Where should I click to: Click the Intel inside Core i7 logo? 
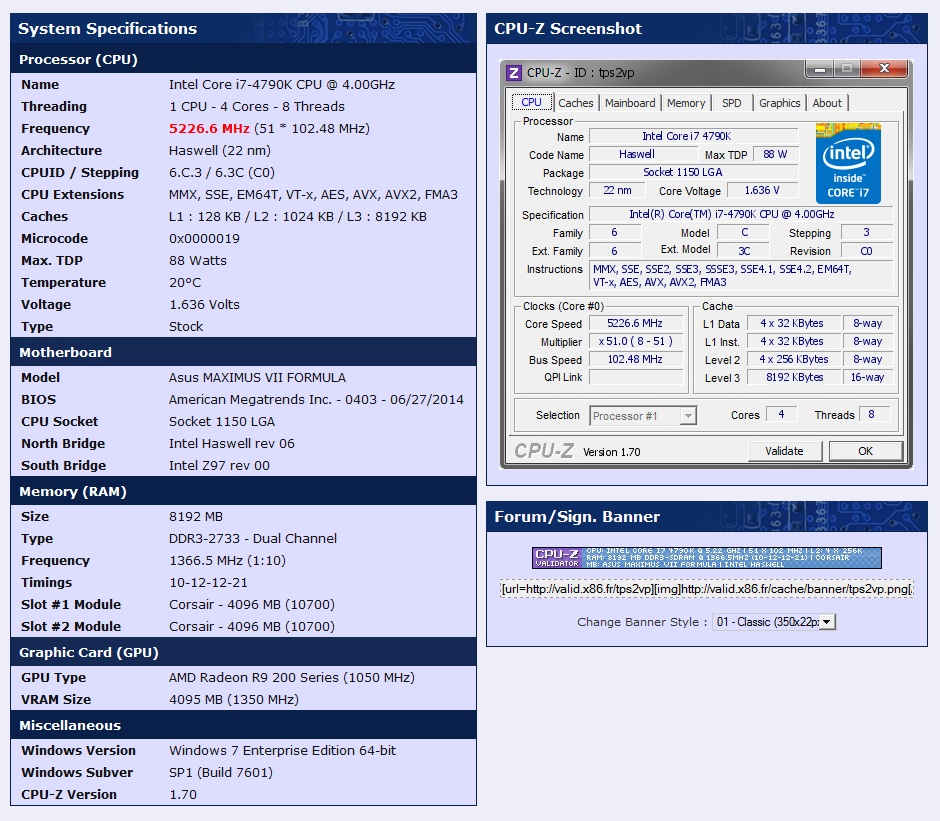848,163
